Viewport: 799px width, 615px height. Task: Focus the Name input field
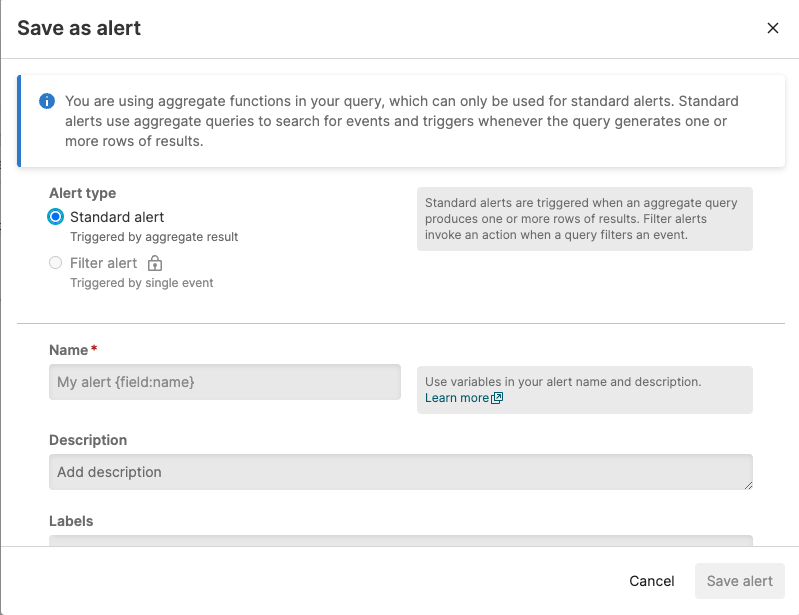click(x=224, y=382)
